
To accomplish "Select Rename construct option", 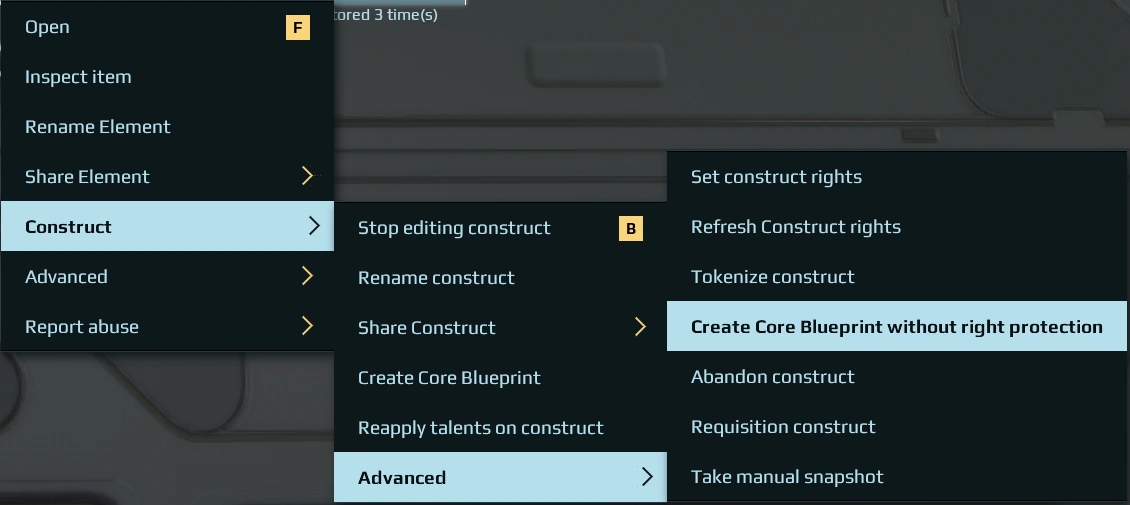I will pos(436,278).
